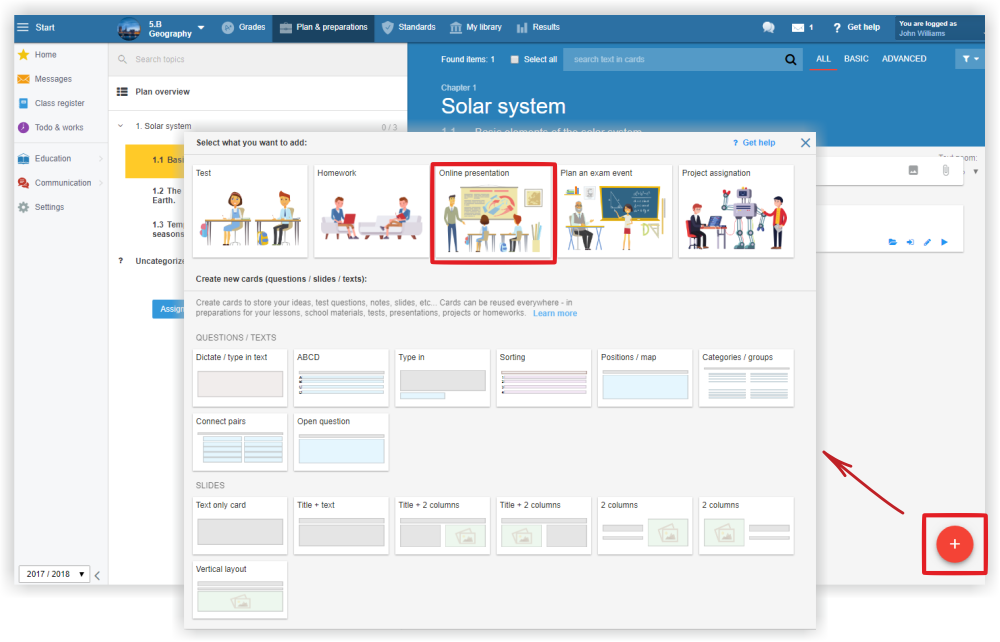Click Get help in top bar
Viewport: 1000px width, 642px height.
[856, 27]
